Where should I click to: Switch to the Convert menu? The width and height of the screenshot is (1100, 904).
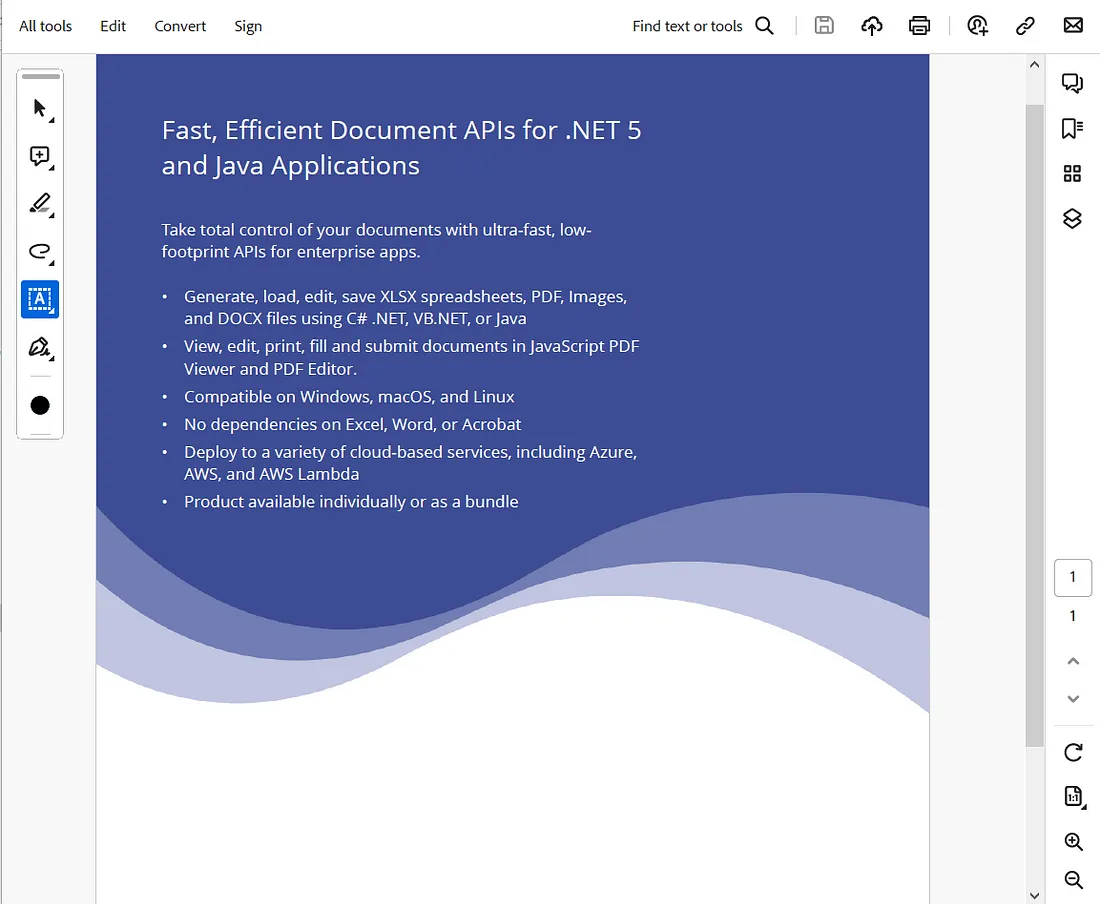pos(180,26)
